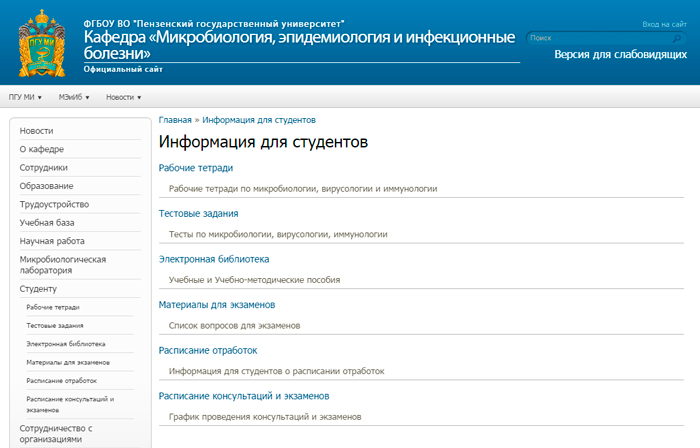
Task: Click the department title Кафедра «Микробиология…»
Action: (299, 45)
